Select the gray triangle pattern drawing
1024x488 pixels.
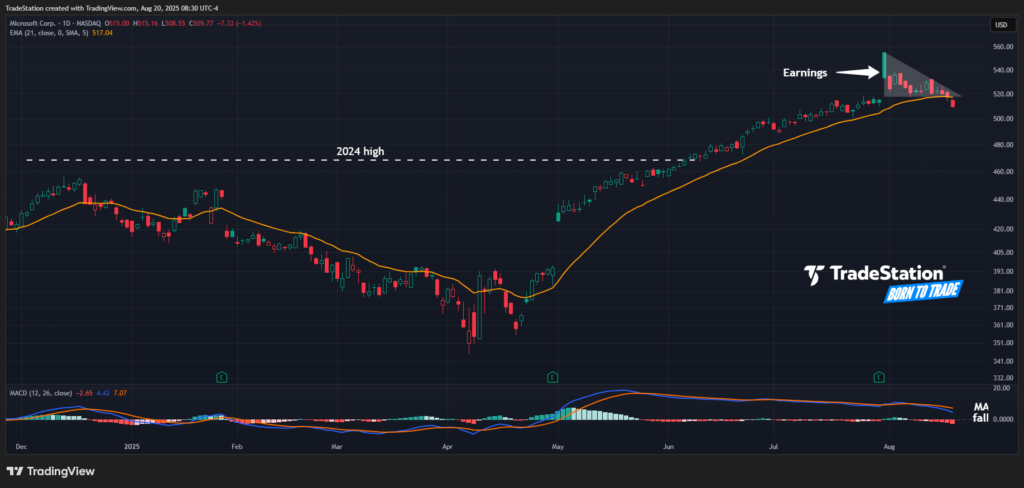tap(912, 80)
